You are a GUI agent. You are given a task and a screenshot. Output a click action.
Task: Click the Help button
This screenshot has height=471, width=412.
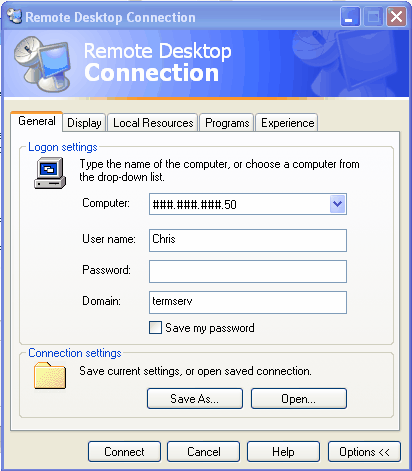283,452
